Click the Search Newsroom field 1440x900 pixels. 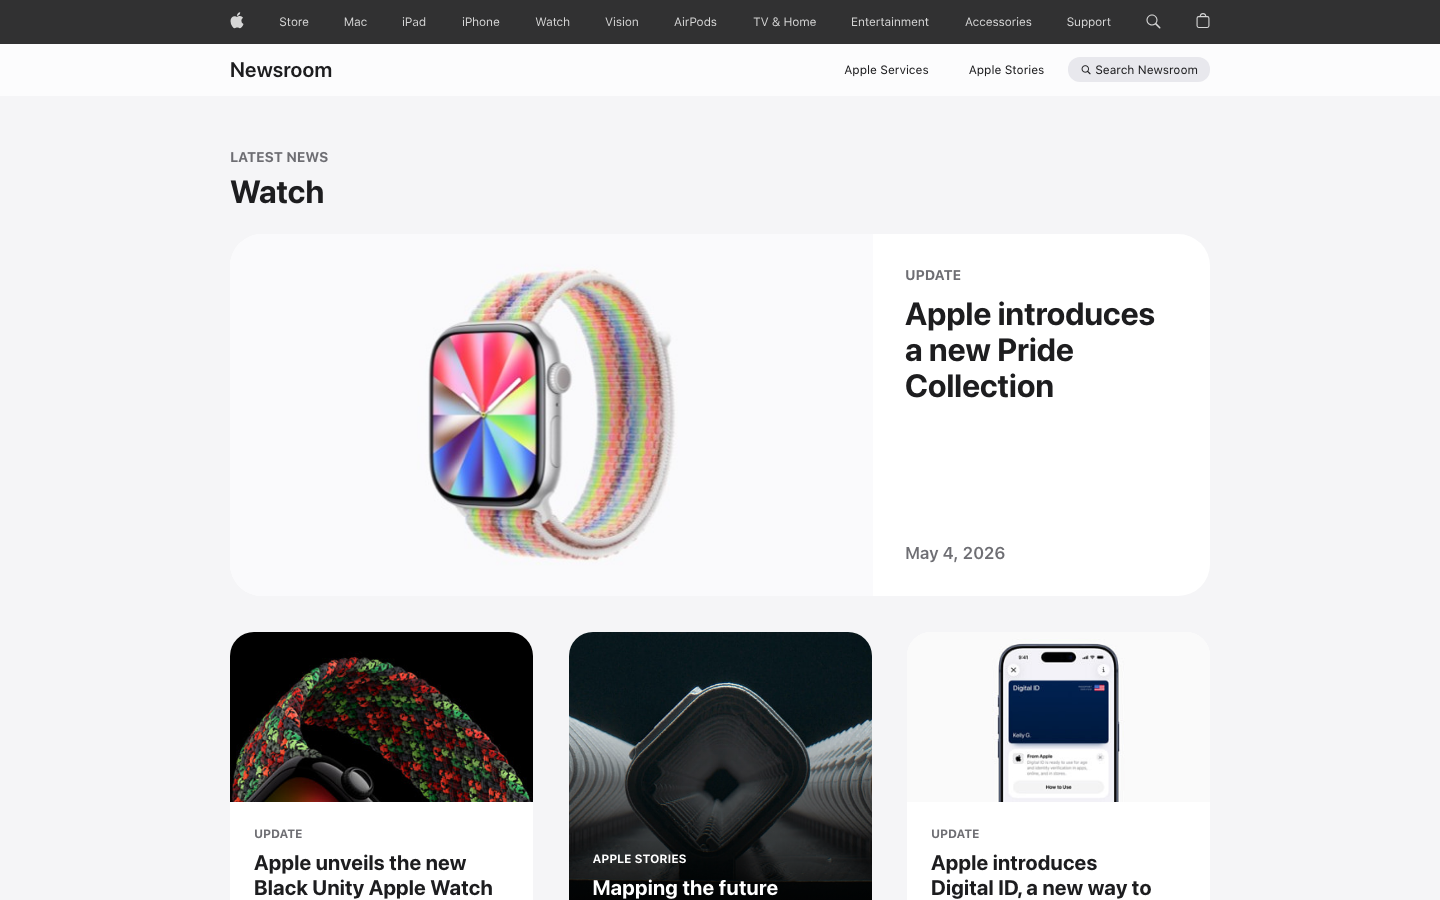click(1139, 70)
